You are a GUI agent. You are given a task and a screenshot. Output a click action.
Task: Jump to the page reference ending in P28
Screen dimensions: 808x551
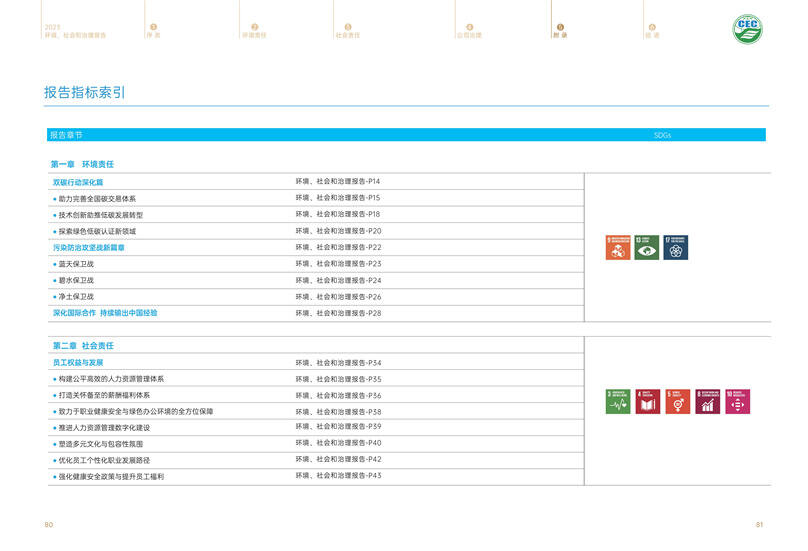(x=338, y=313)
